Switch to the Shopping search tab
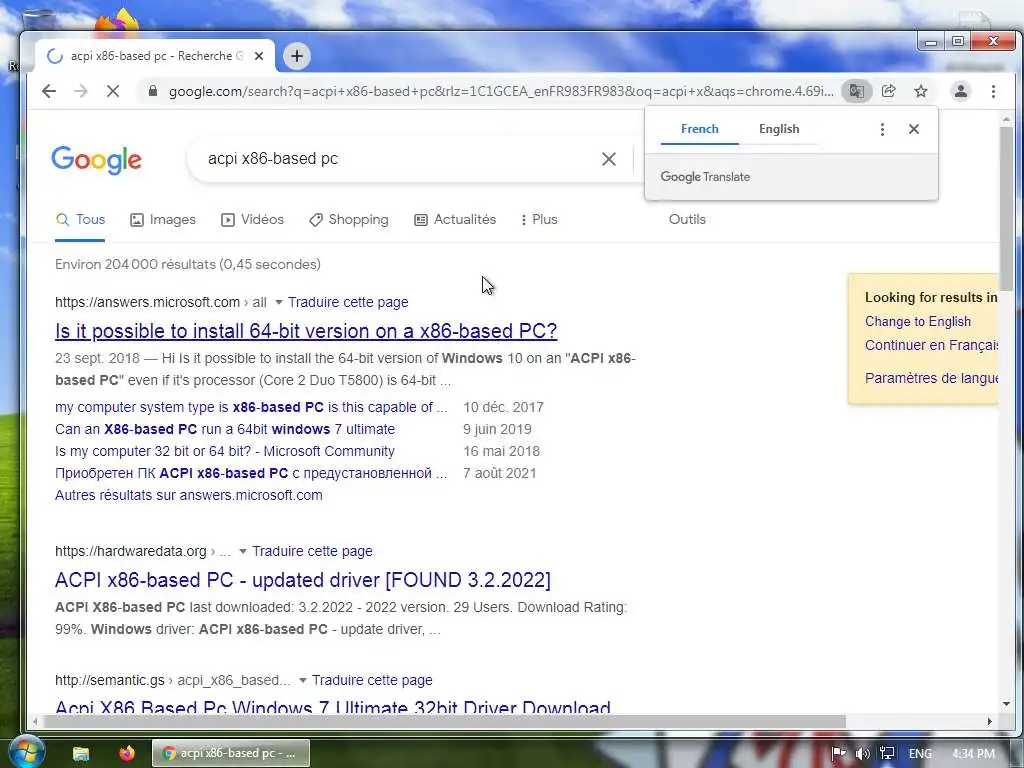Image resolution: width=1024 pixels, height=768 pixels. (x=349, y=220)
